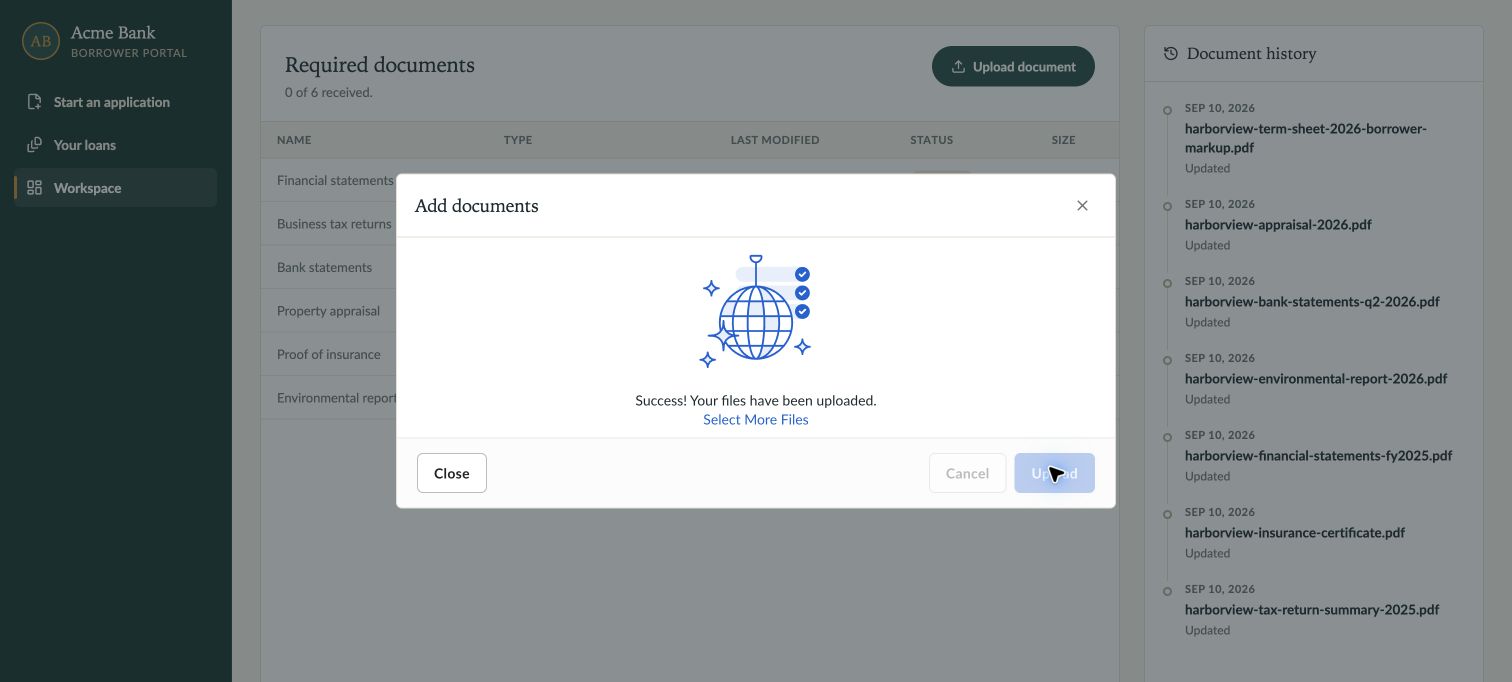Image resolution: width=1512 pixels, height=682 pixels.
Task: Click the Close button in dialog
Action: pyautogui.click(x=452, y=473)
